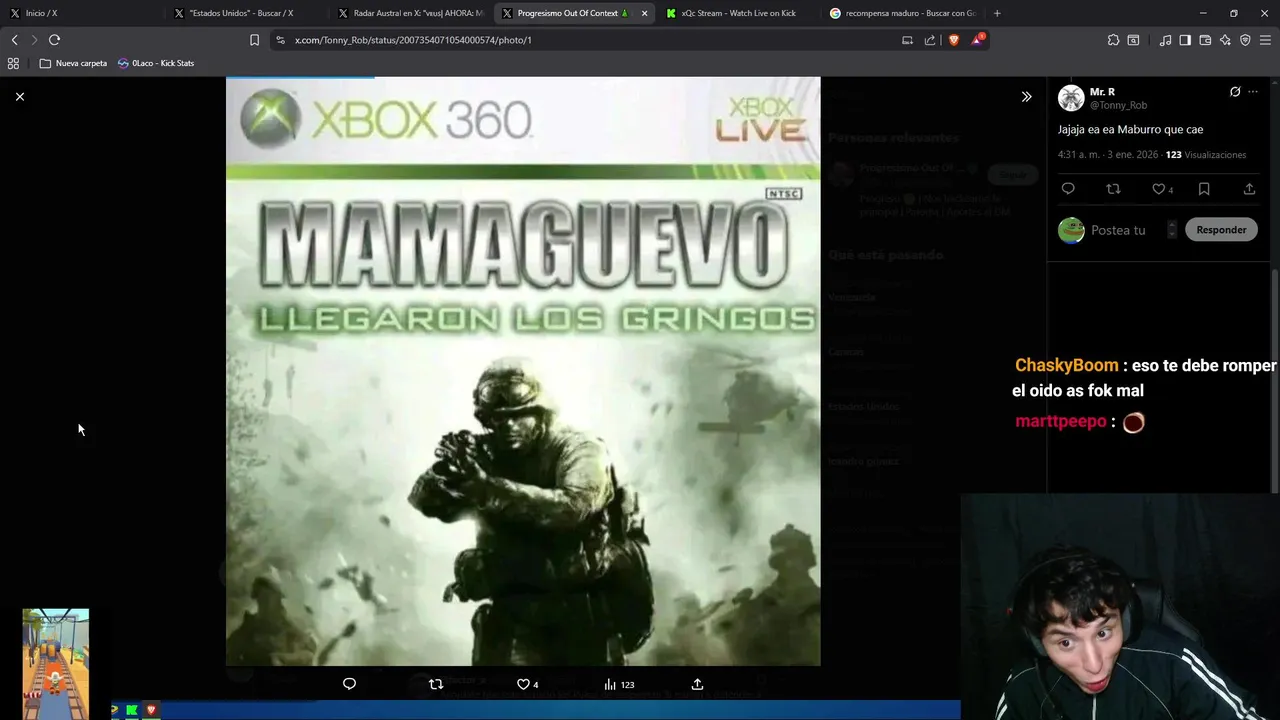Like the tweet in the sidebar heart icon
The image size is (1280, 720).
[1162, 189]
